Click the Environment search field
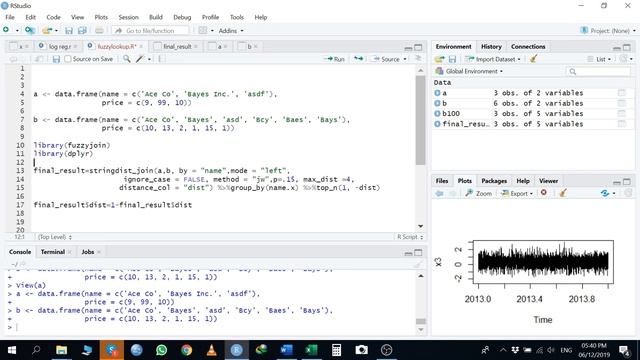 point(598,71)
